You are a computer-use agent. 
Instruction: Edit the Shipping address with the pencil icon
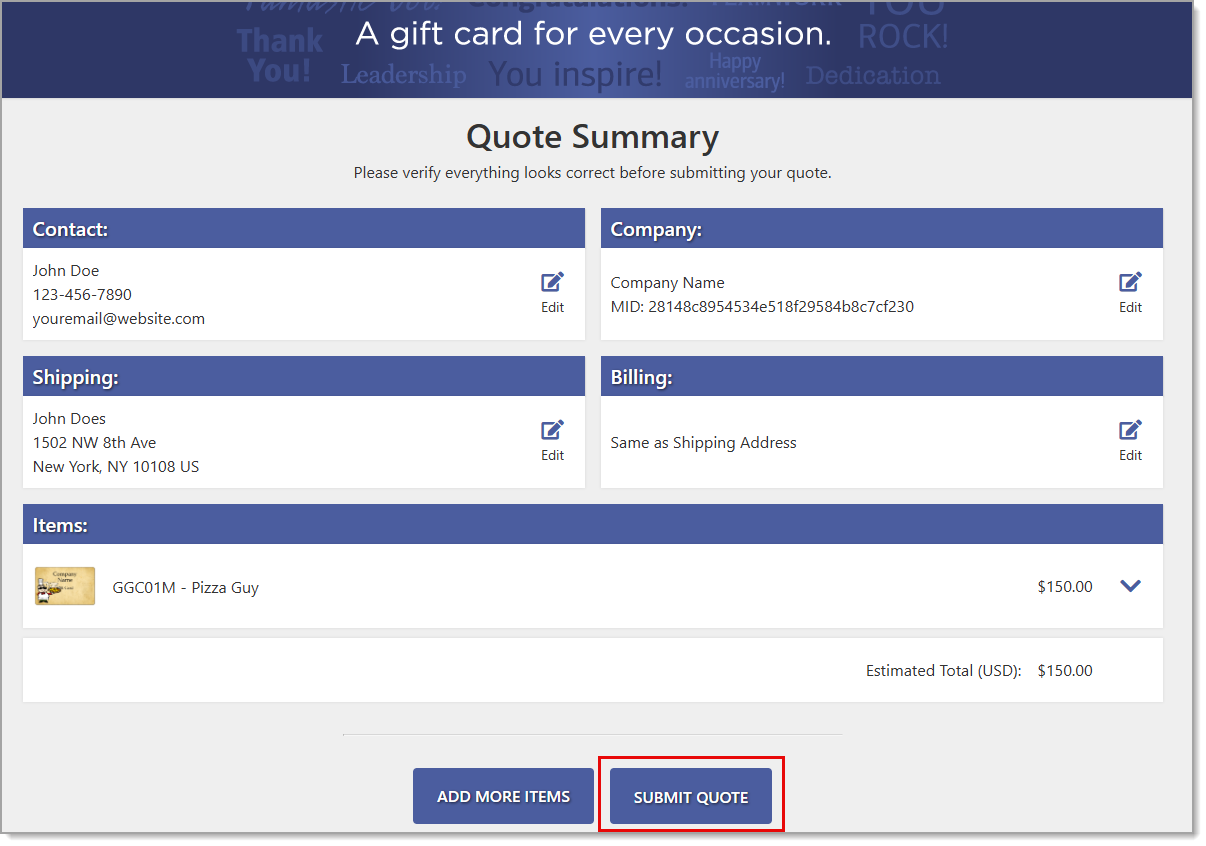552,429
